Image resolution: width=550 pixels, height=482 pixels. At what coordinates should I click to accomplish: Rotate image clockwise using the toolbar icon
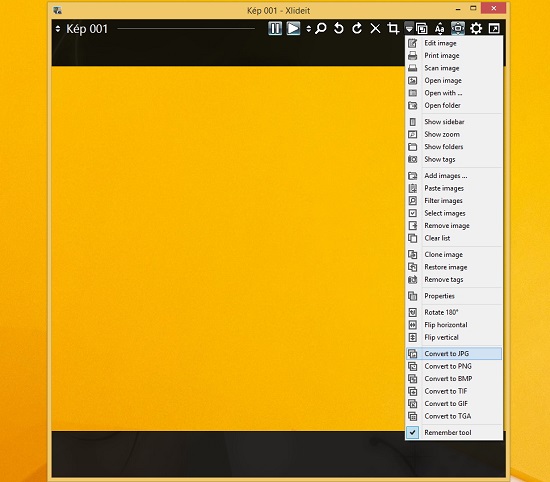(357, 28)
